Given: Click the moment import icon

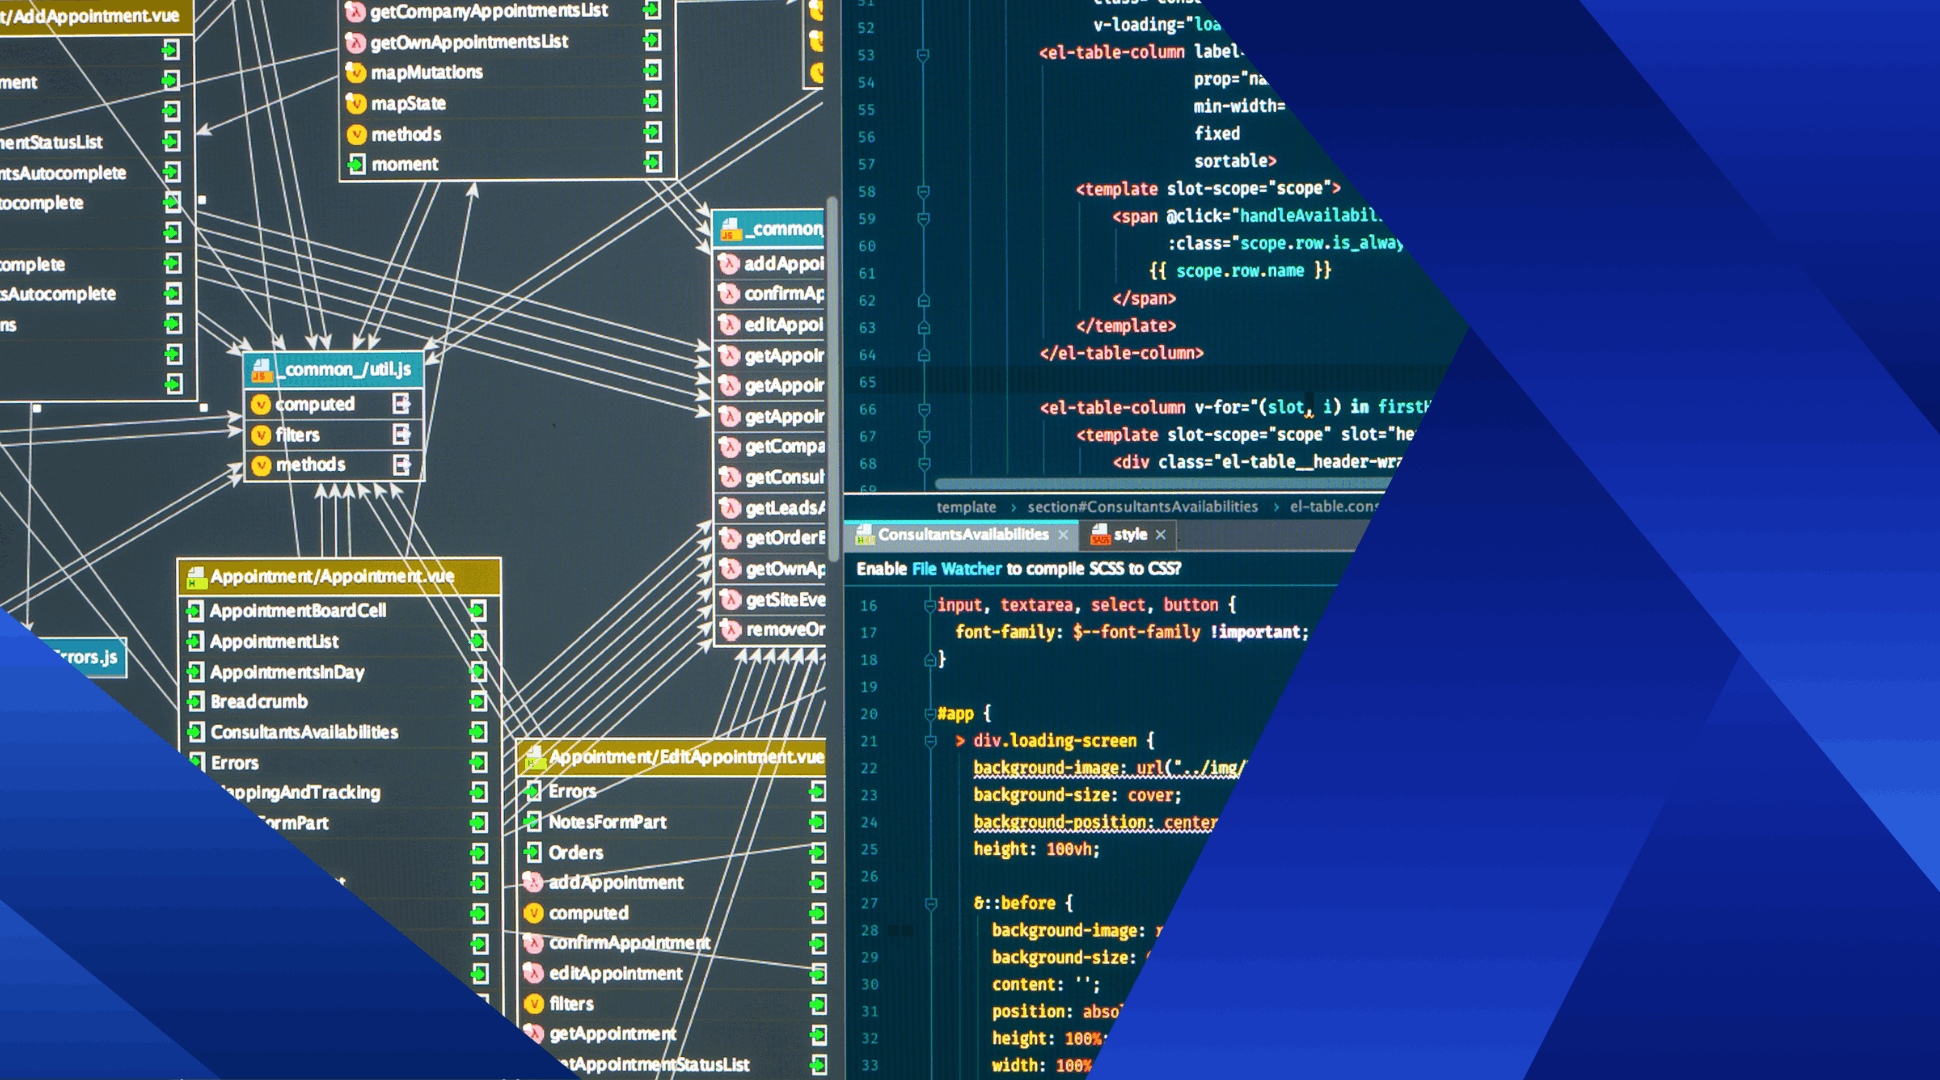Looking at the screenshot, I should [x=356, y=164].
